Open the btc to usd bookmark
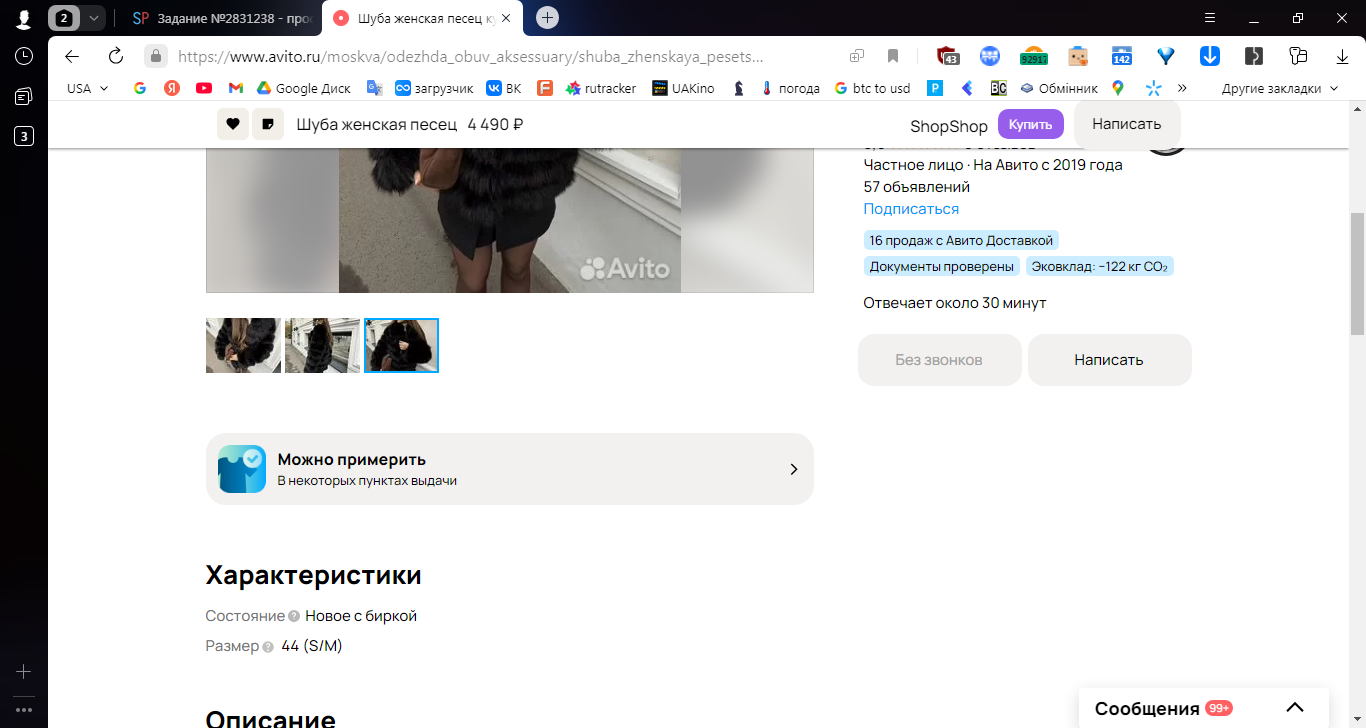1366x728 pixels. tap(872, 88)
